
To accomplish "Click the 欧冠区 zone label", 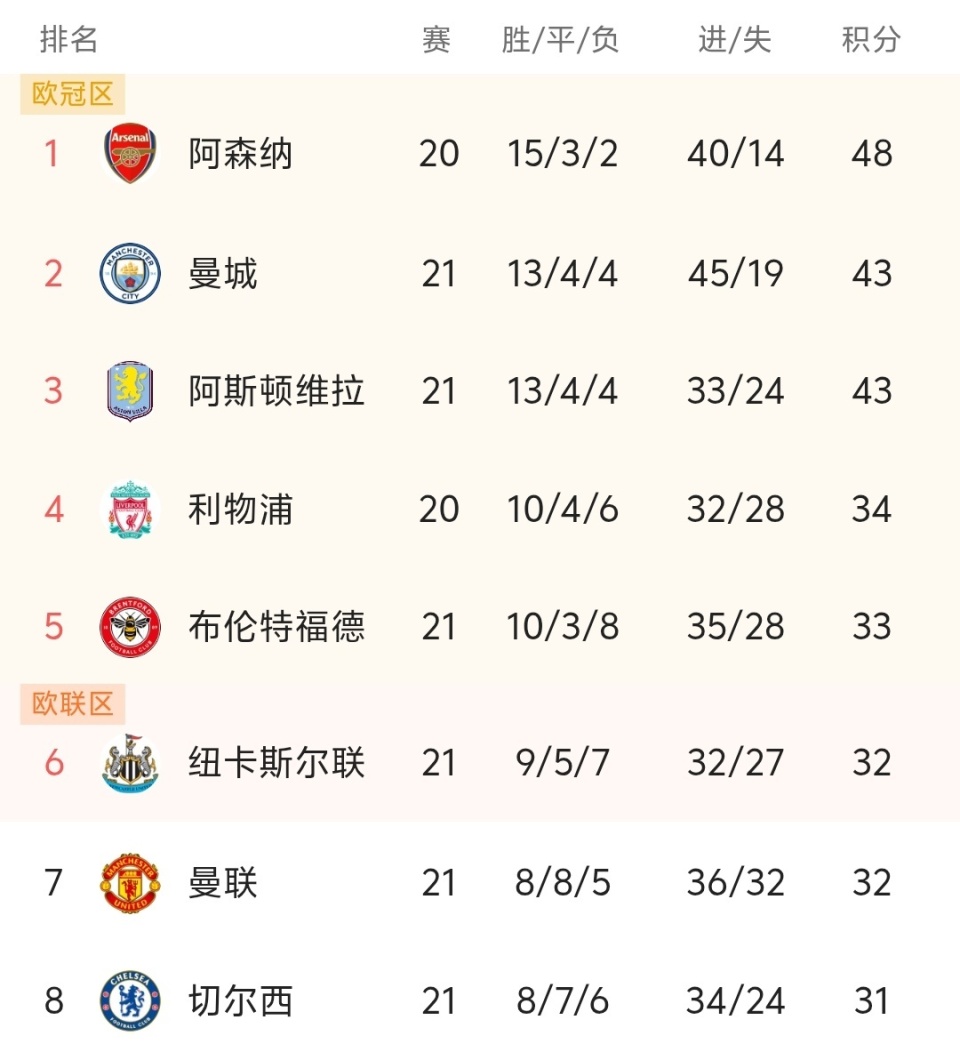I will click(72, 95).
